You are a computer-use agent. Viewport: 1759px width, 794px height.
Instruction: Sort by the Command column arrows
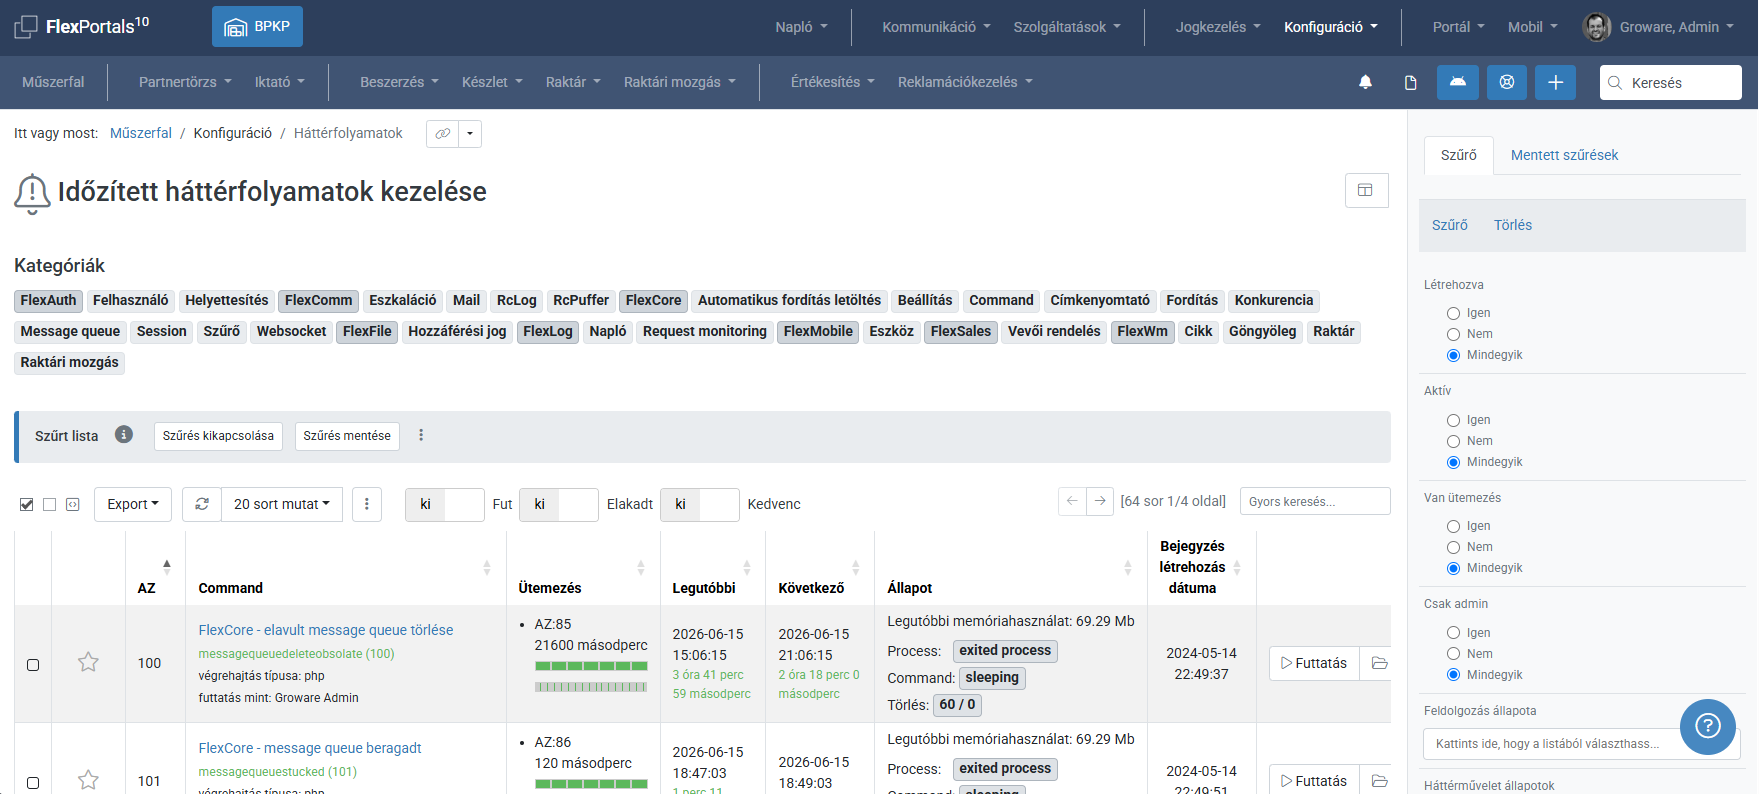pyautogui.click(x=487, y=567)
